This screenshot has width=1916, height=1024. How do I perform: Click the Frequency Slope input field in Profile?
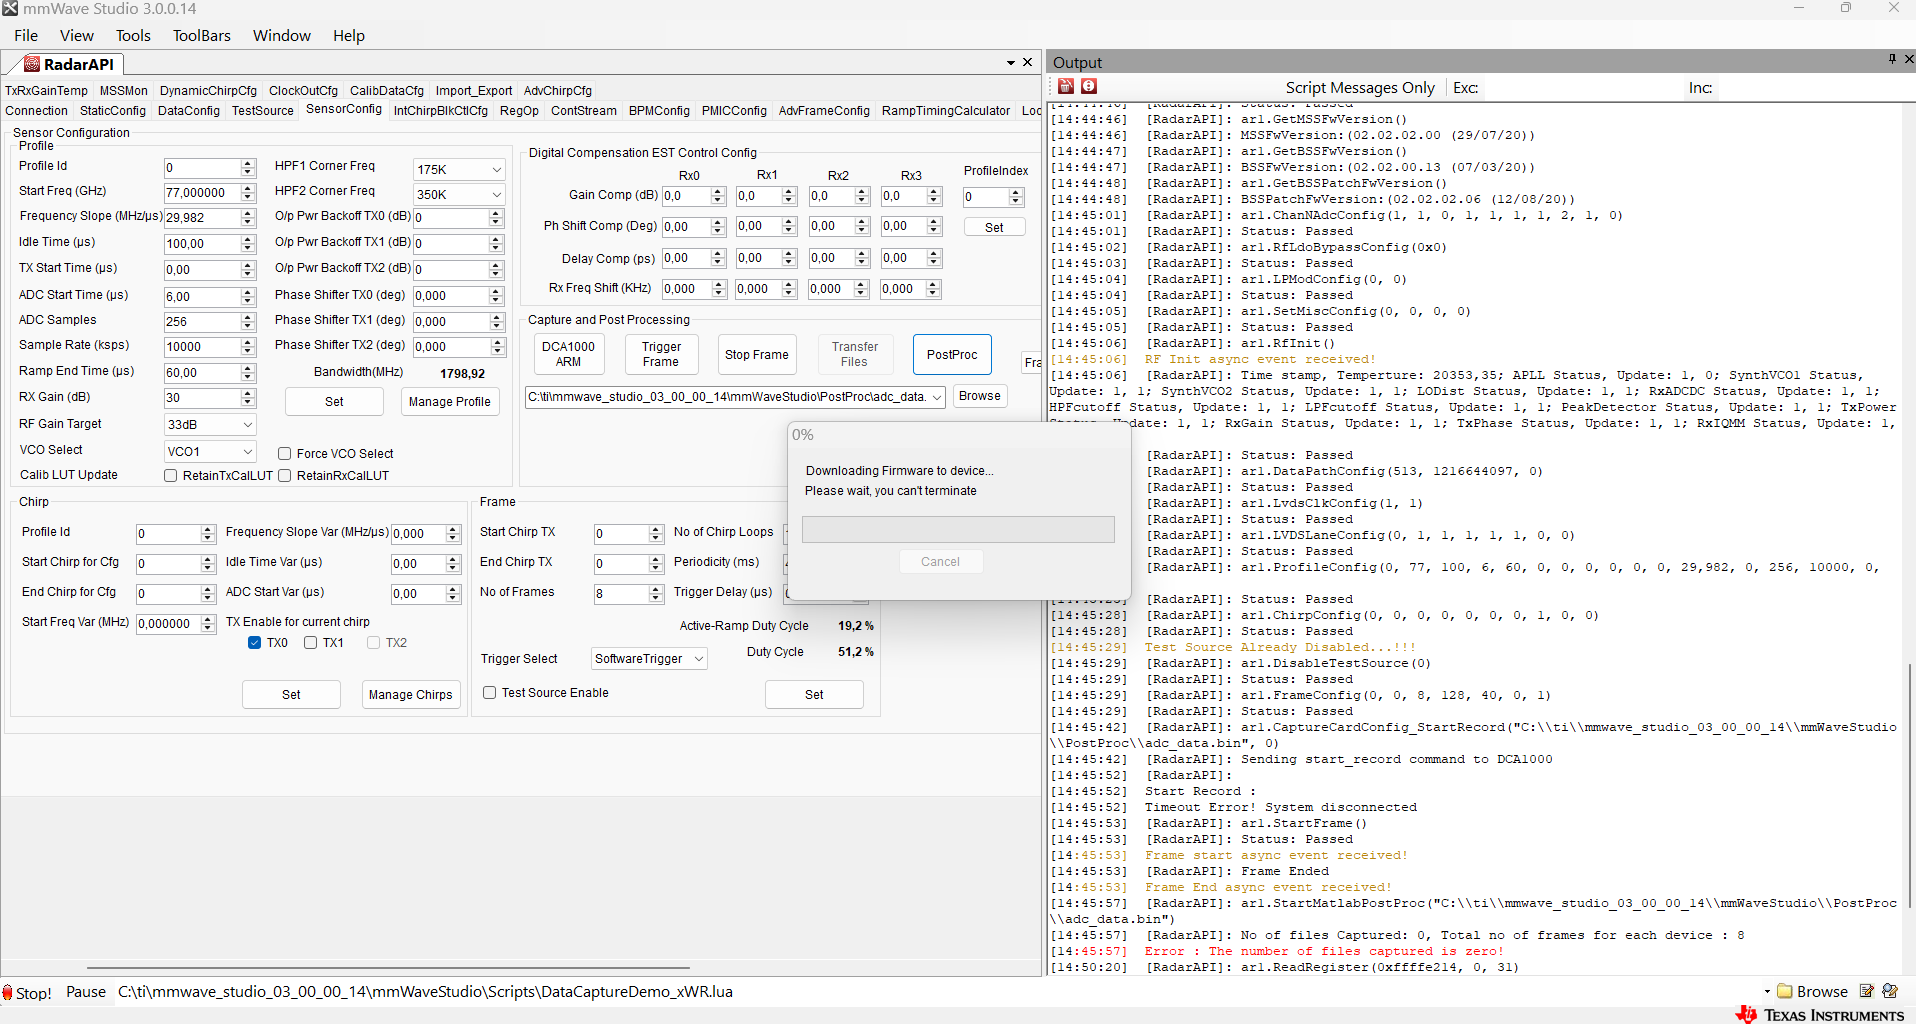pyautogui.click(x=202, y=218)
